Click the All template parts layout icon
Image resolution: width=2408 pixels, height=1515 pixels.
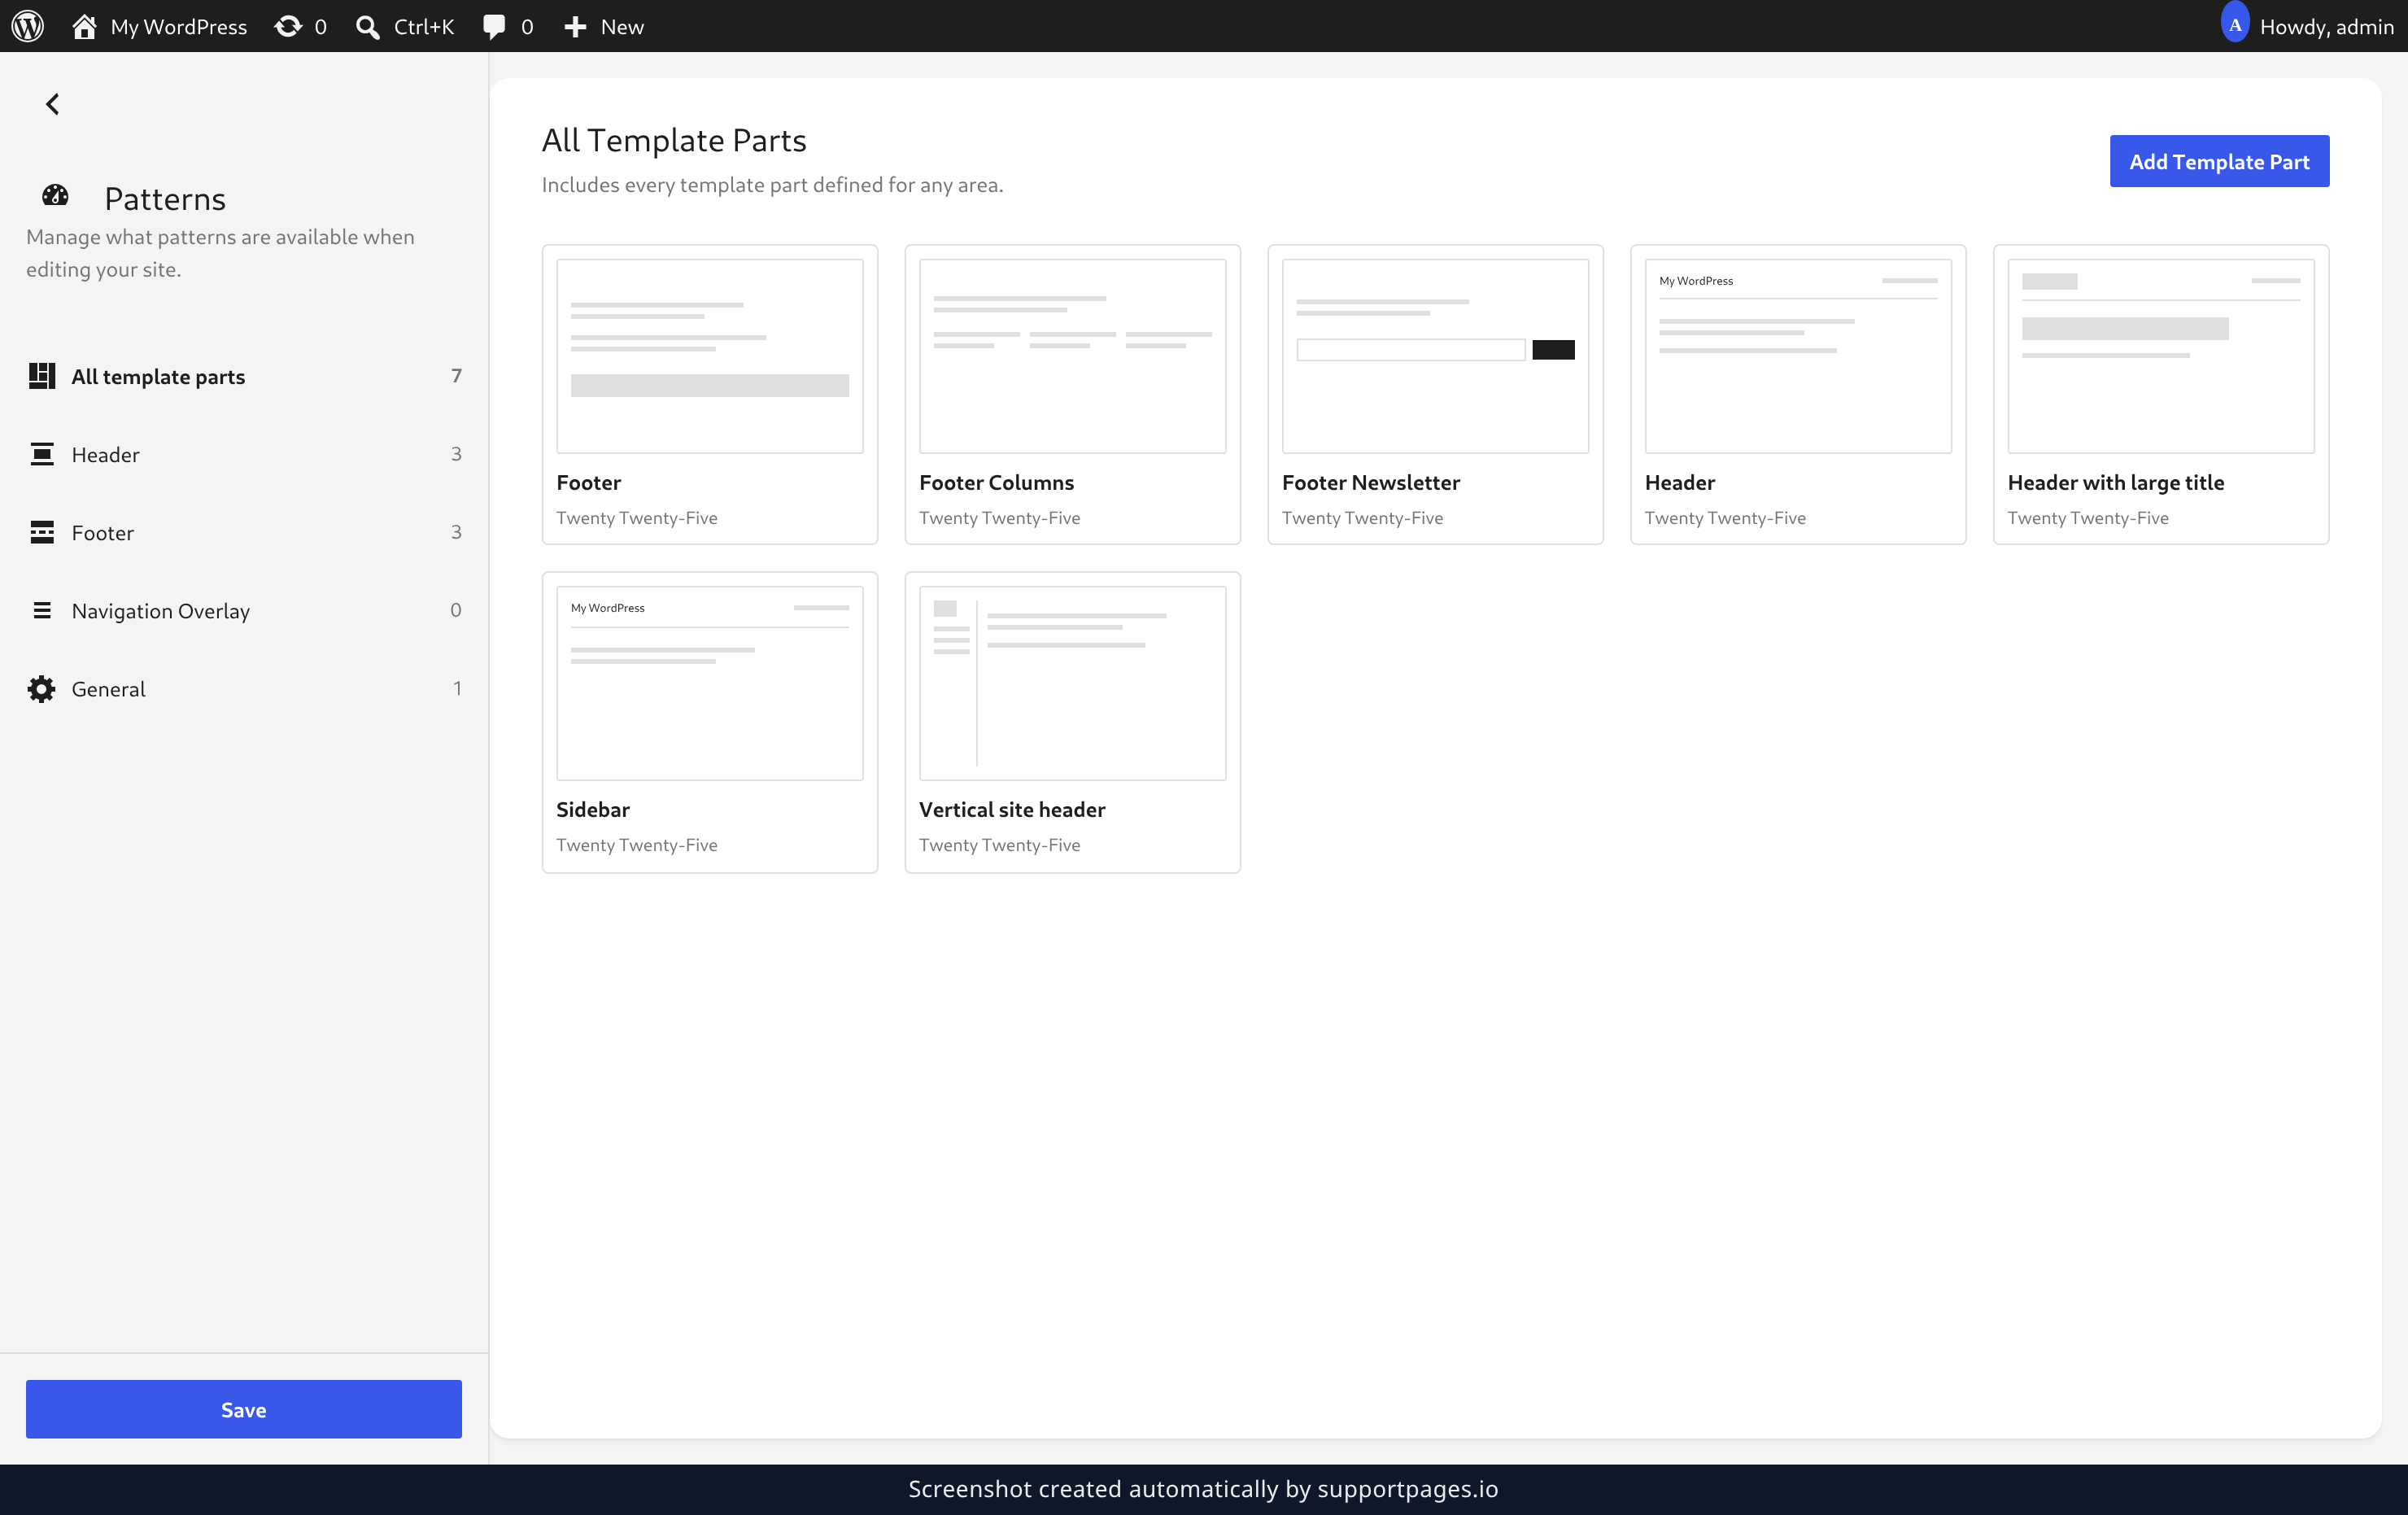click(42, 375)
